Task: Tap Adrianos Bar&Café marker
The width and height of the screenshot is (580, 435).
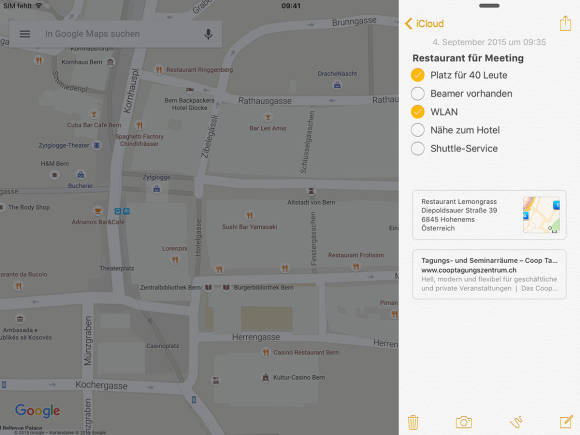Action: [x=98, y=211]
